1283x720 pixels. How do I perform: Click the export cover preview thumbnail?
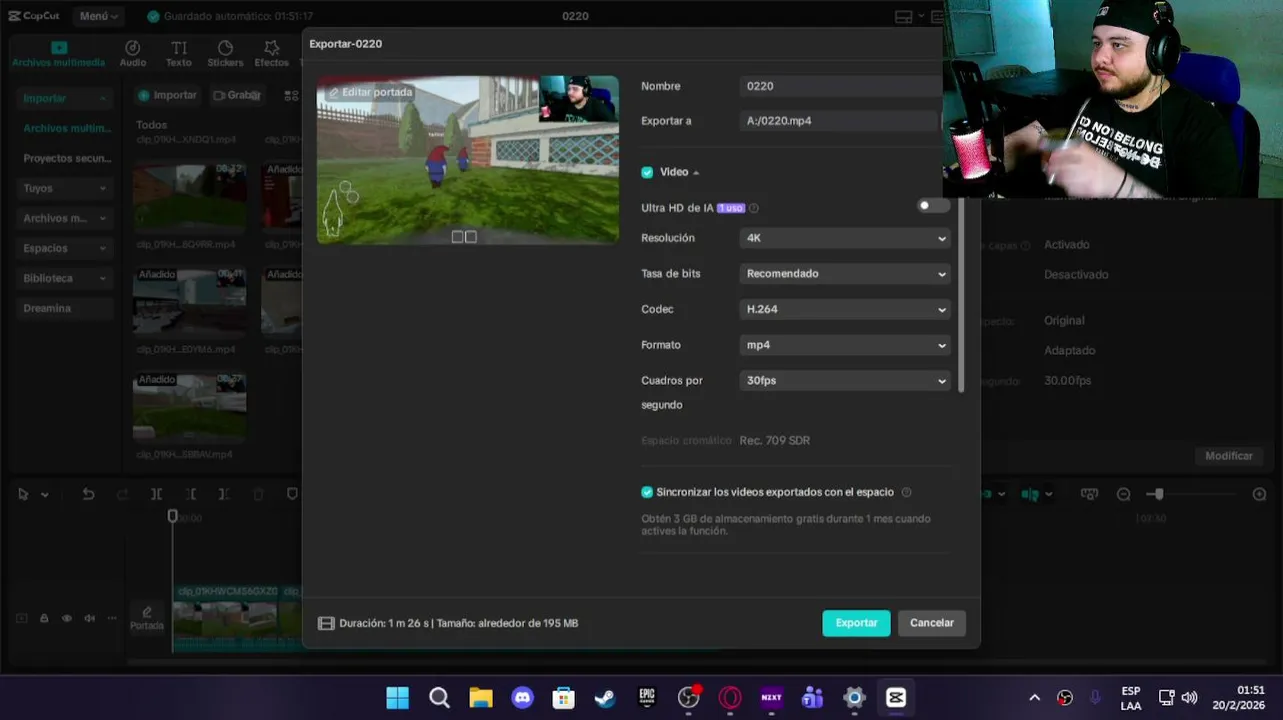(x=468, y=160)
